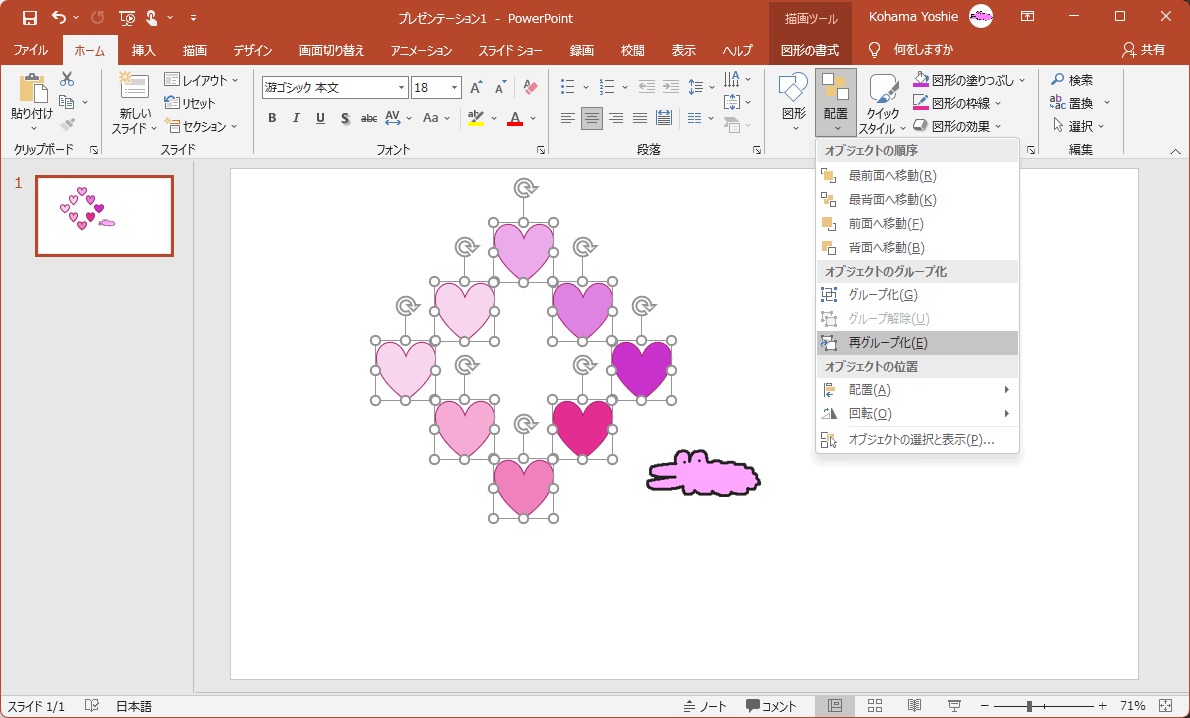Decrease the font size
The image size is (1190, 718).
(500, 87)
